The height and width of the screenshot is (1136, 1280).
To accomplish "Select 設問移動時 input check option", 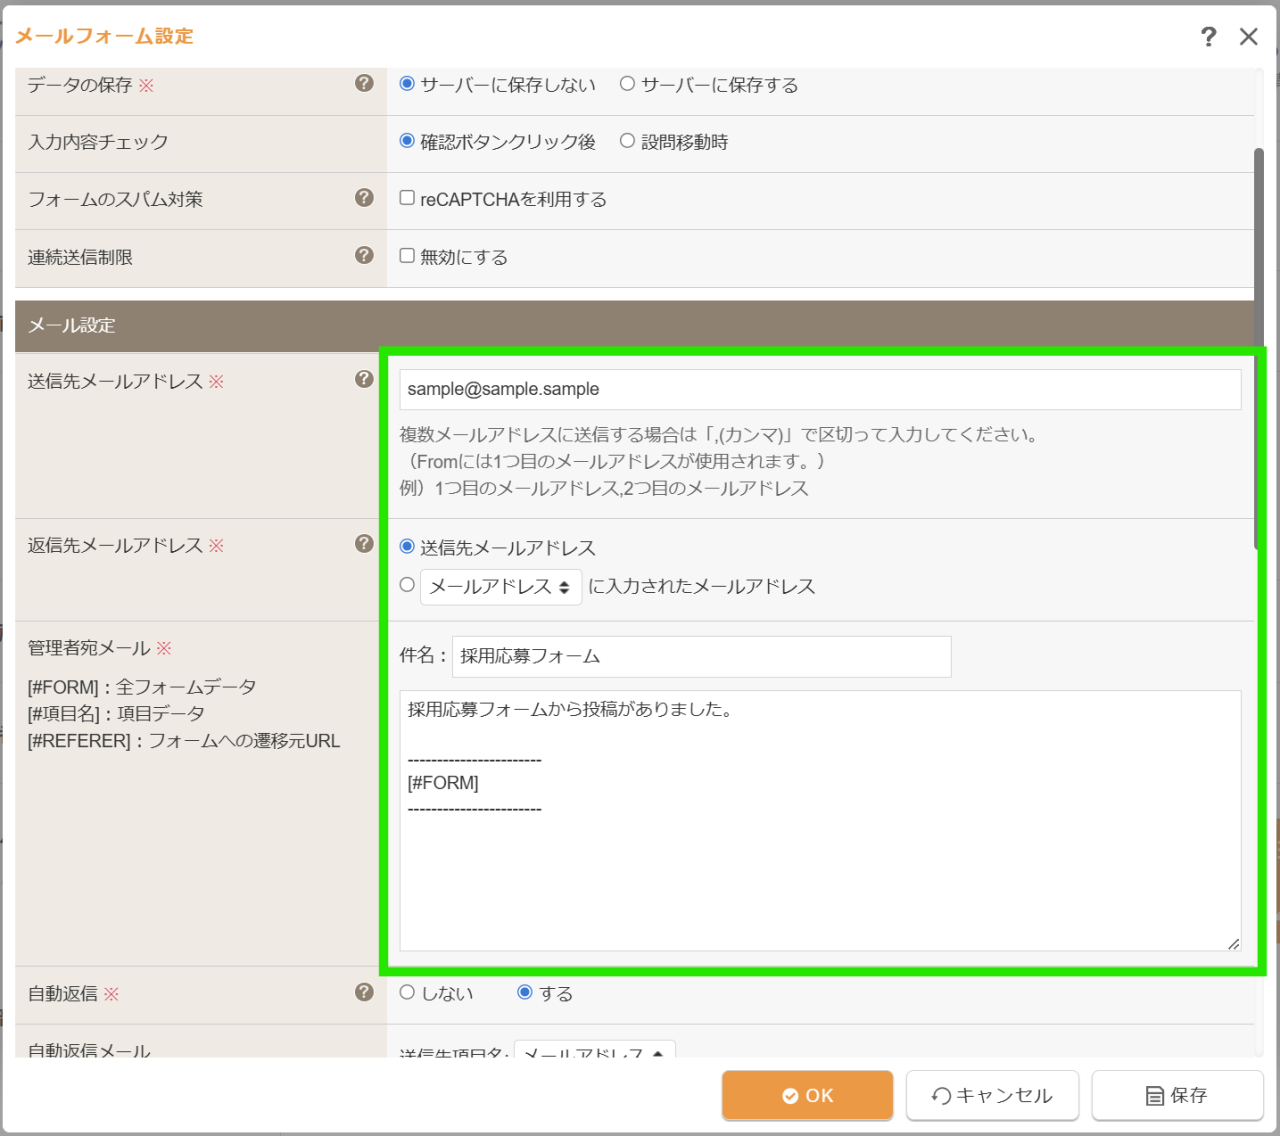I will click(x=627, y=141).
